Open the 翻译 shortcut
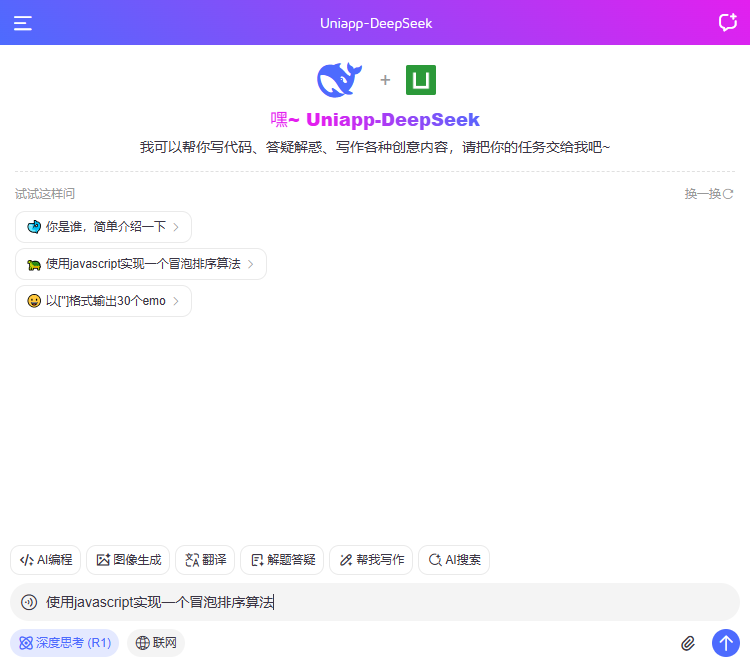The height and width of the screenshot is (667, 750). click(205, 560)
